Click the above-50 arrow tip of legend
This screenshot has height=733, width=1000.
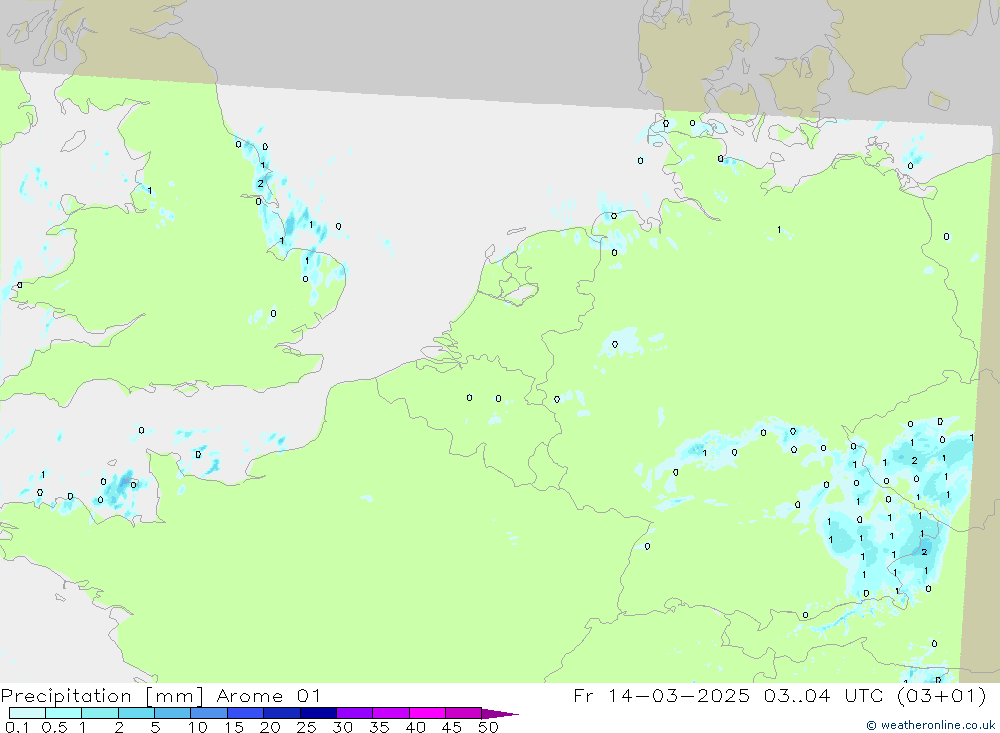pyautogui.click(x=500, y=714)
